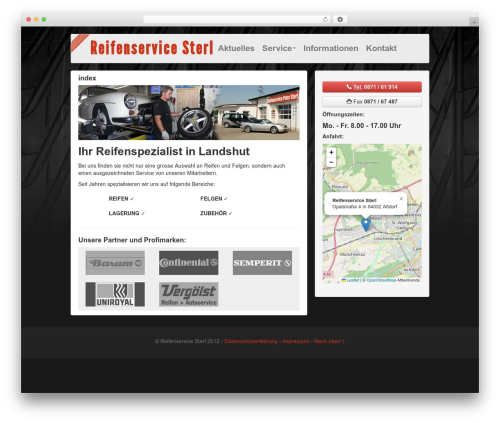The image size is (500, 423).
Task: Click the Nach oben footer link
Action: [x=329, y=341]
